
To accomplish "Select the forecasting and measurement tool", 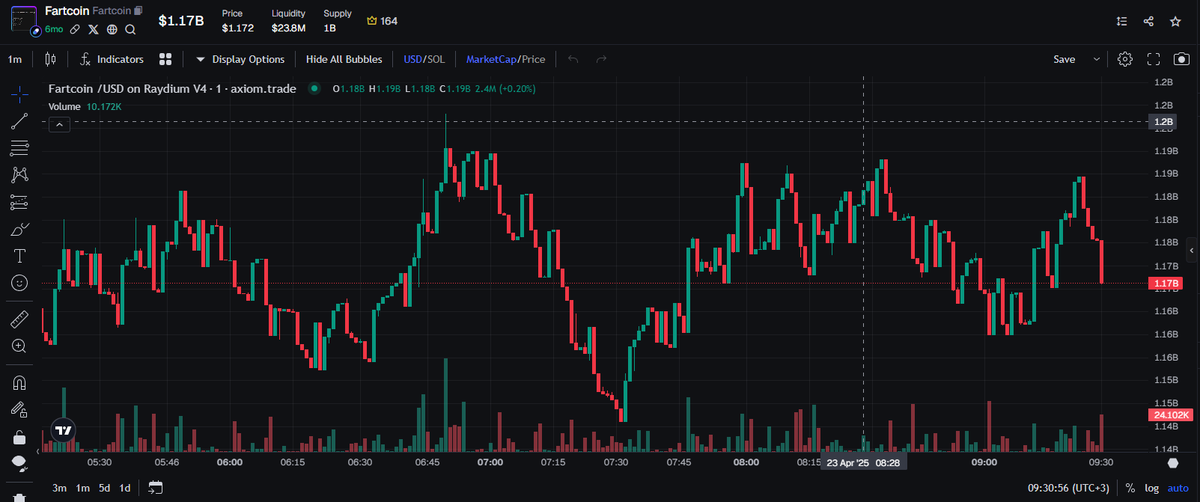I will [x=18, y=202].
